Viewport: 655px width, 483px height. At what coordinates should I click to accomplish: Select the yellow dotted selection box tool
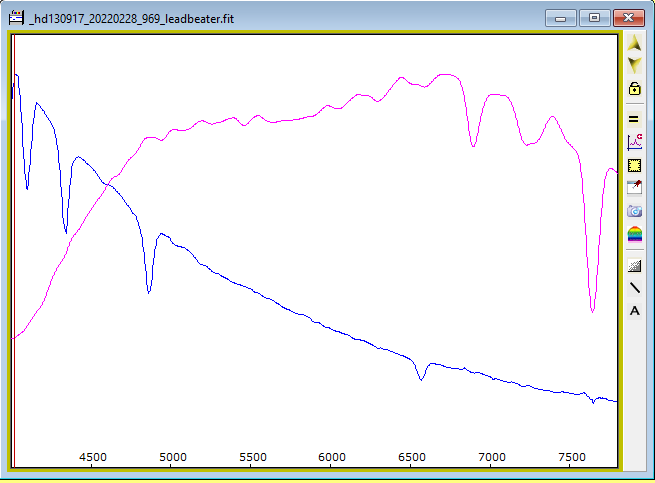[634, 165]
